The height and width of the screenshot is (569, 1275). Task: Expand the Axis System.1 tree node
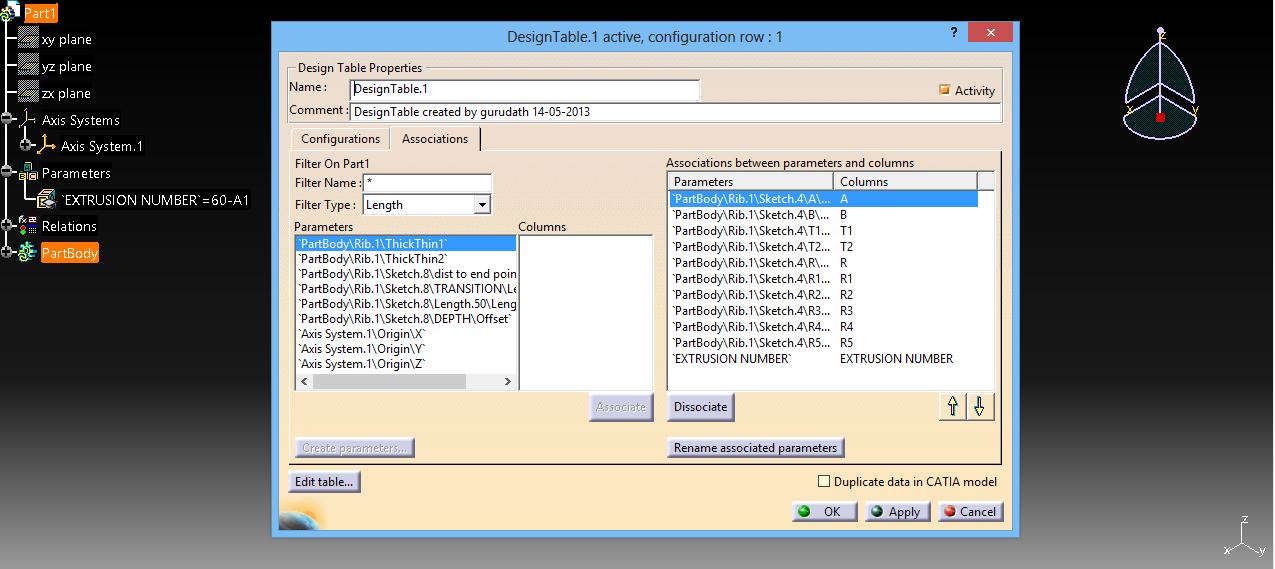click(x=26, y=146)
